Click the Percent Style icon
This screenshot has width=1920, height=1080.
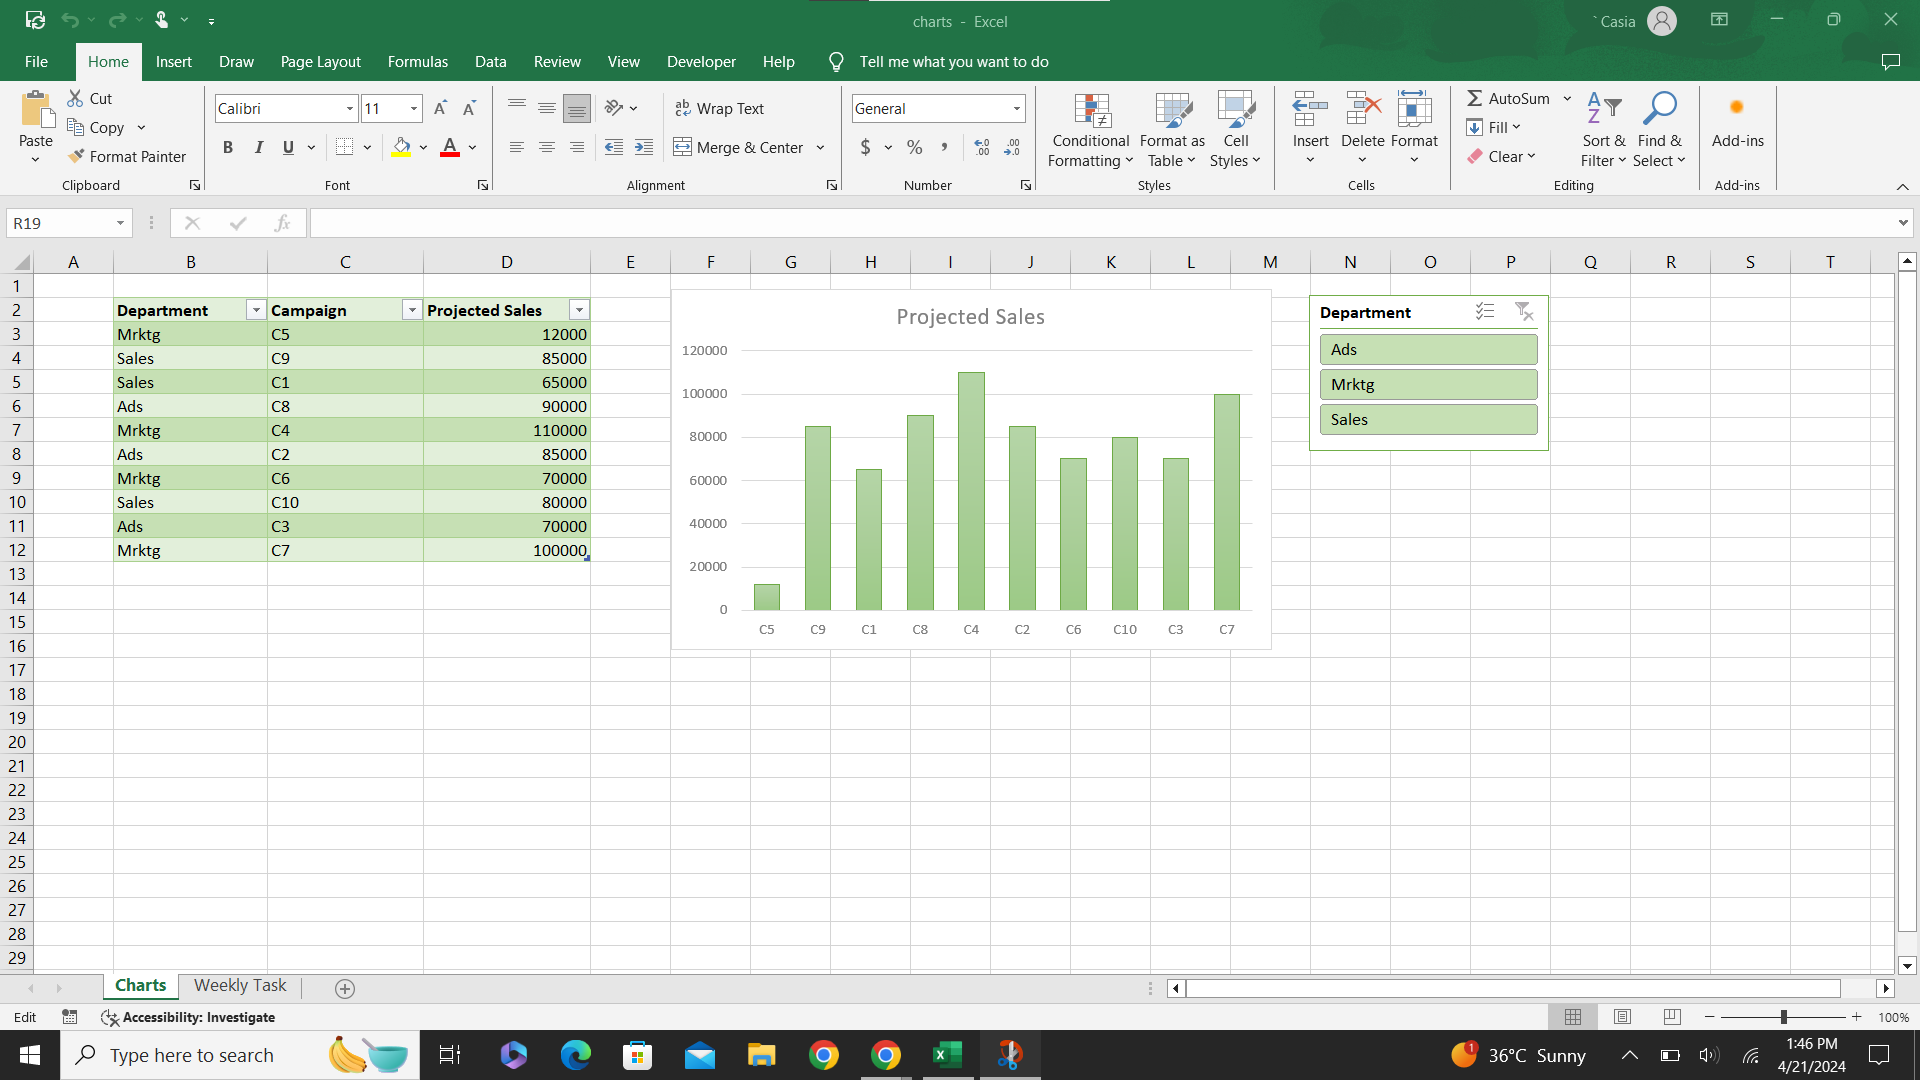(x=914, y=147)
